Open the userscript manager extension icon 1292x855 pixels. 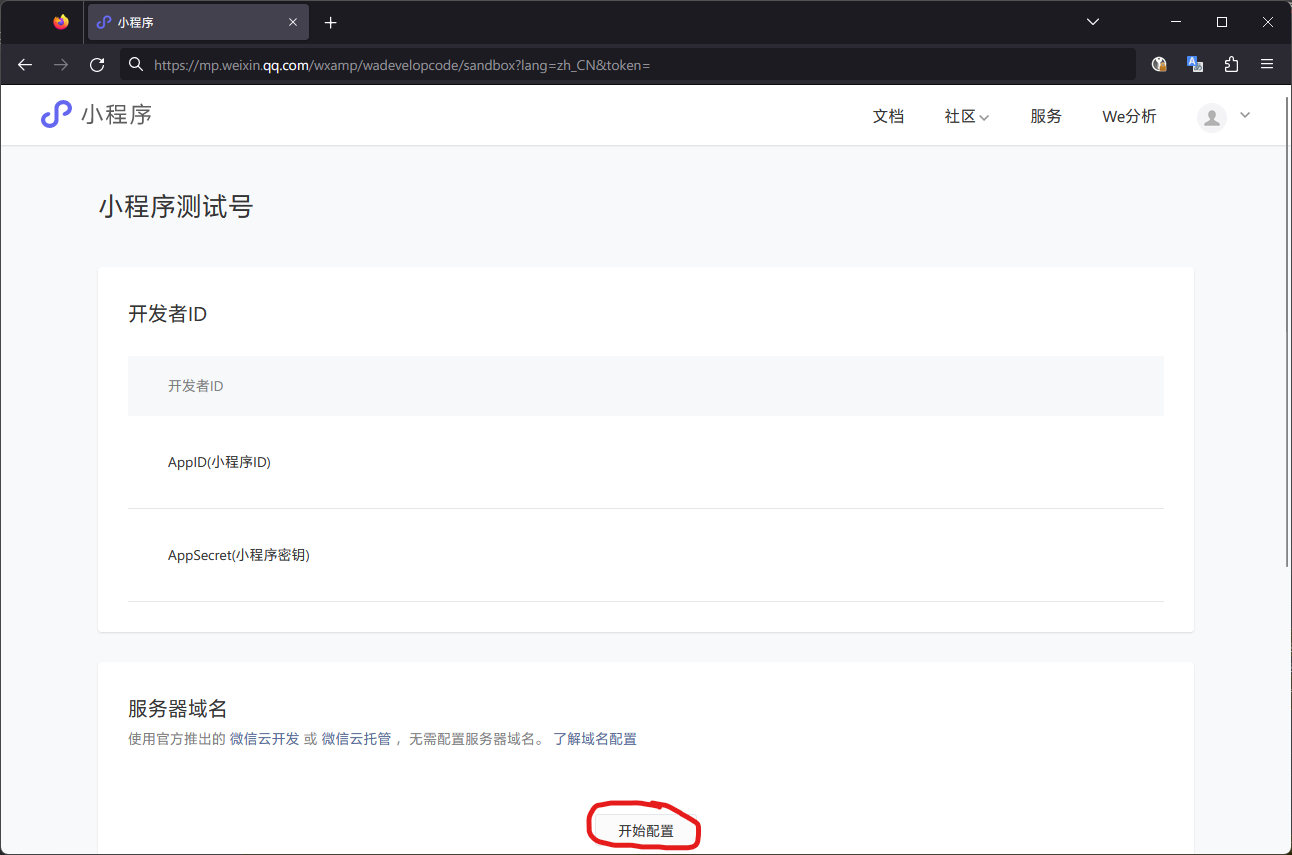coord(1159,64)
